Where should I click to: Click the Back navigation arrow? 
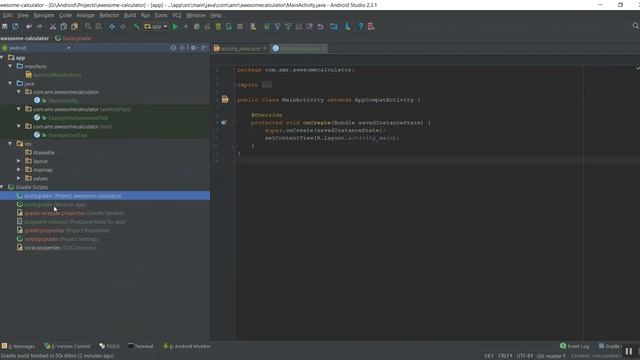click(112, 27)
